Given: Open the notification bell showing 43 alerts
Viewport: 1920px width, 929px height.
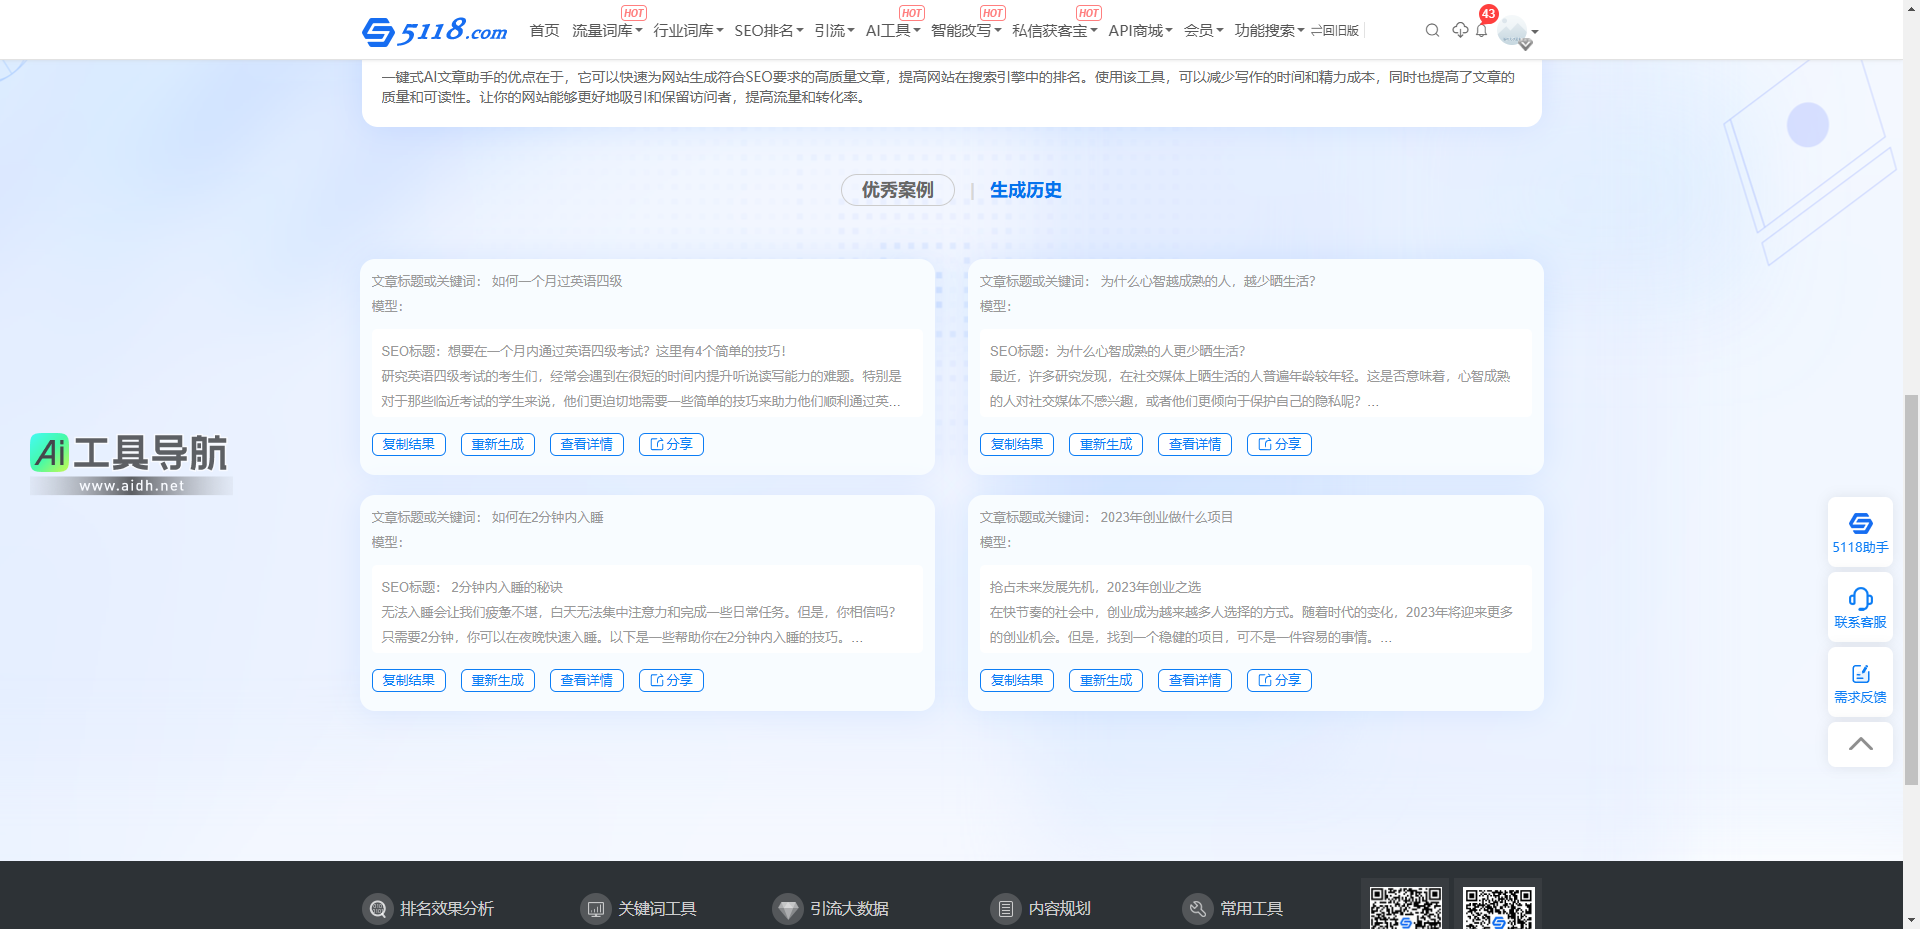Looking at the screenshot, I should click(x=1481, y=31).
